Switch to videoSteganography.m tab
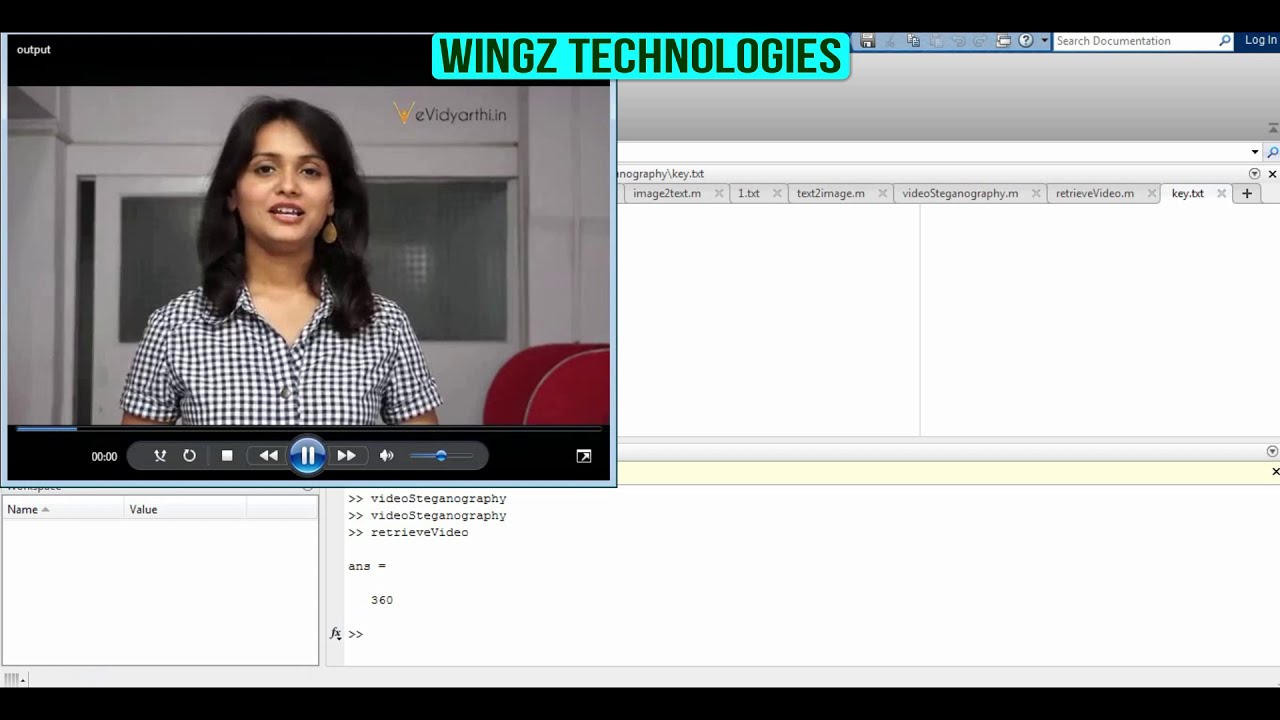Image resolution: width=1280 pixels, height=720 pixels. (x=960, y=194)
